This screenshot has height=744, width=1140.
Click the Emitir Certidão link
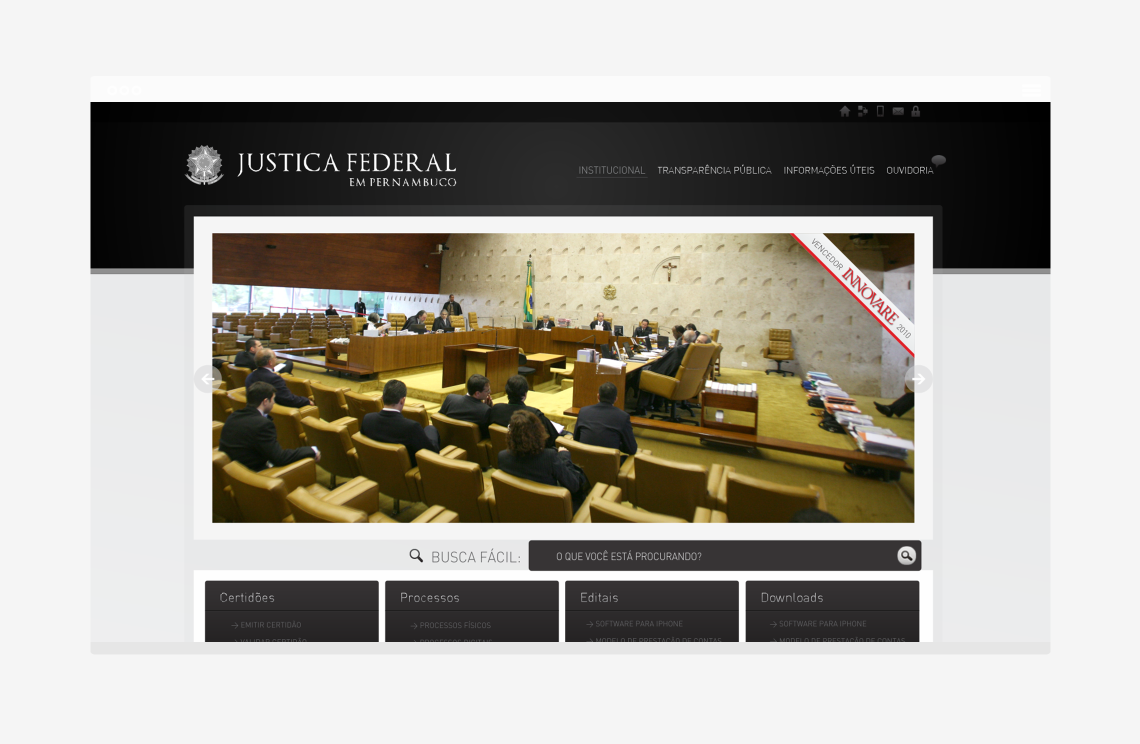(270, 625)
